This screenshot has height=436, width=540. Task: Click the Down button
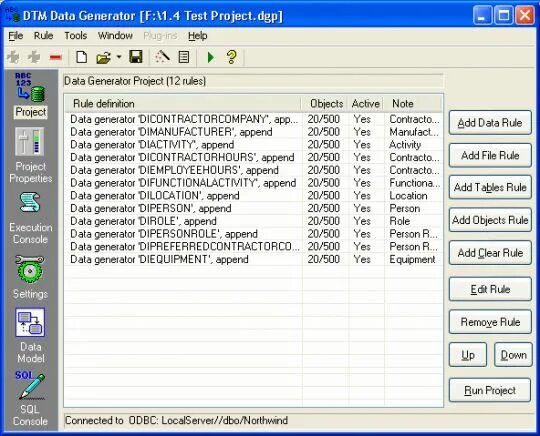[513, 355]
